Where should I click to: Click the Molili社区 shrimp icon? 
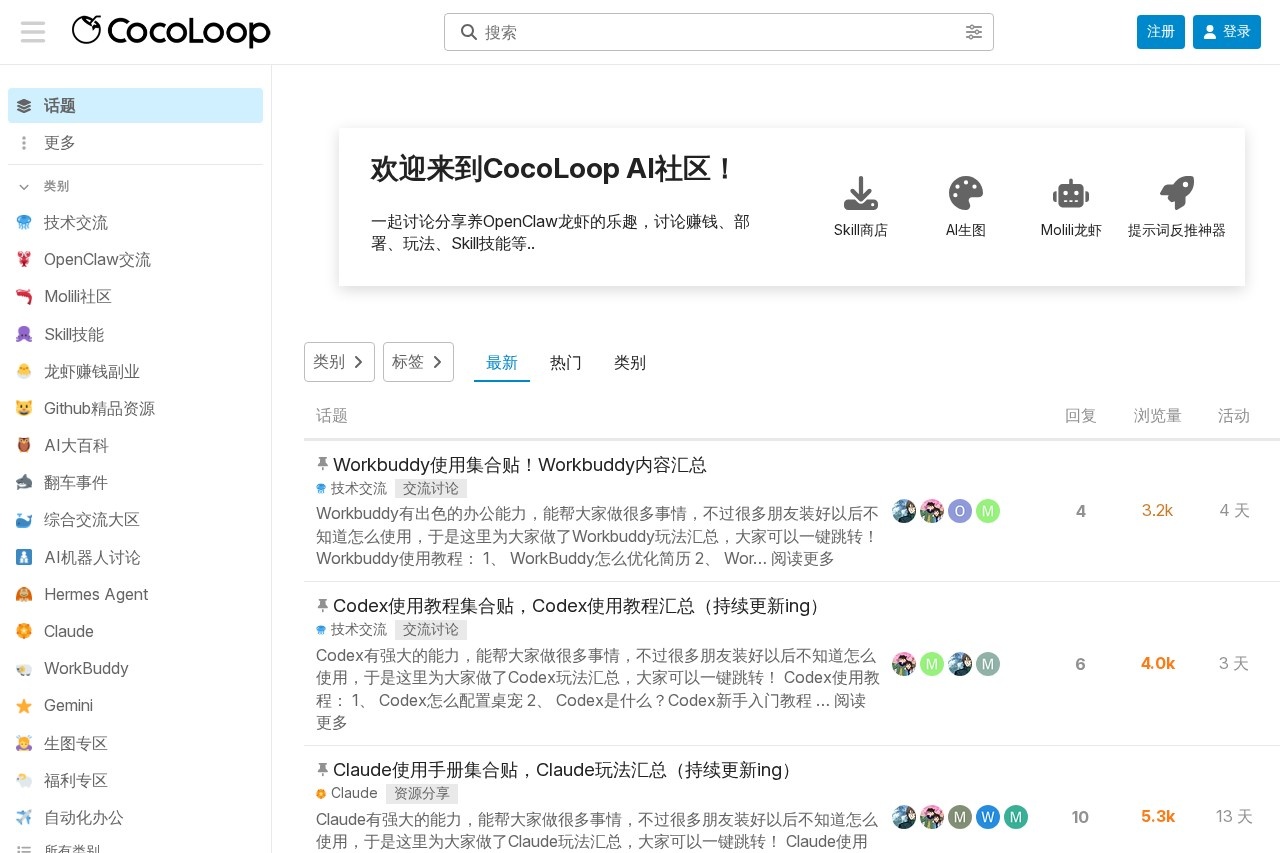tap(24, 297)
